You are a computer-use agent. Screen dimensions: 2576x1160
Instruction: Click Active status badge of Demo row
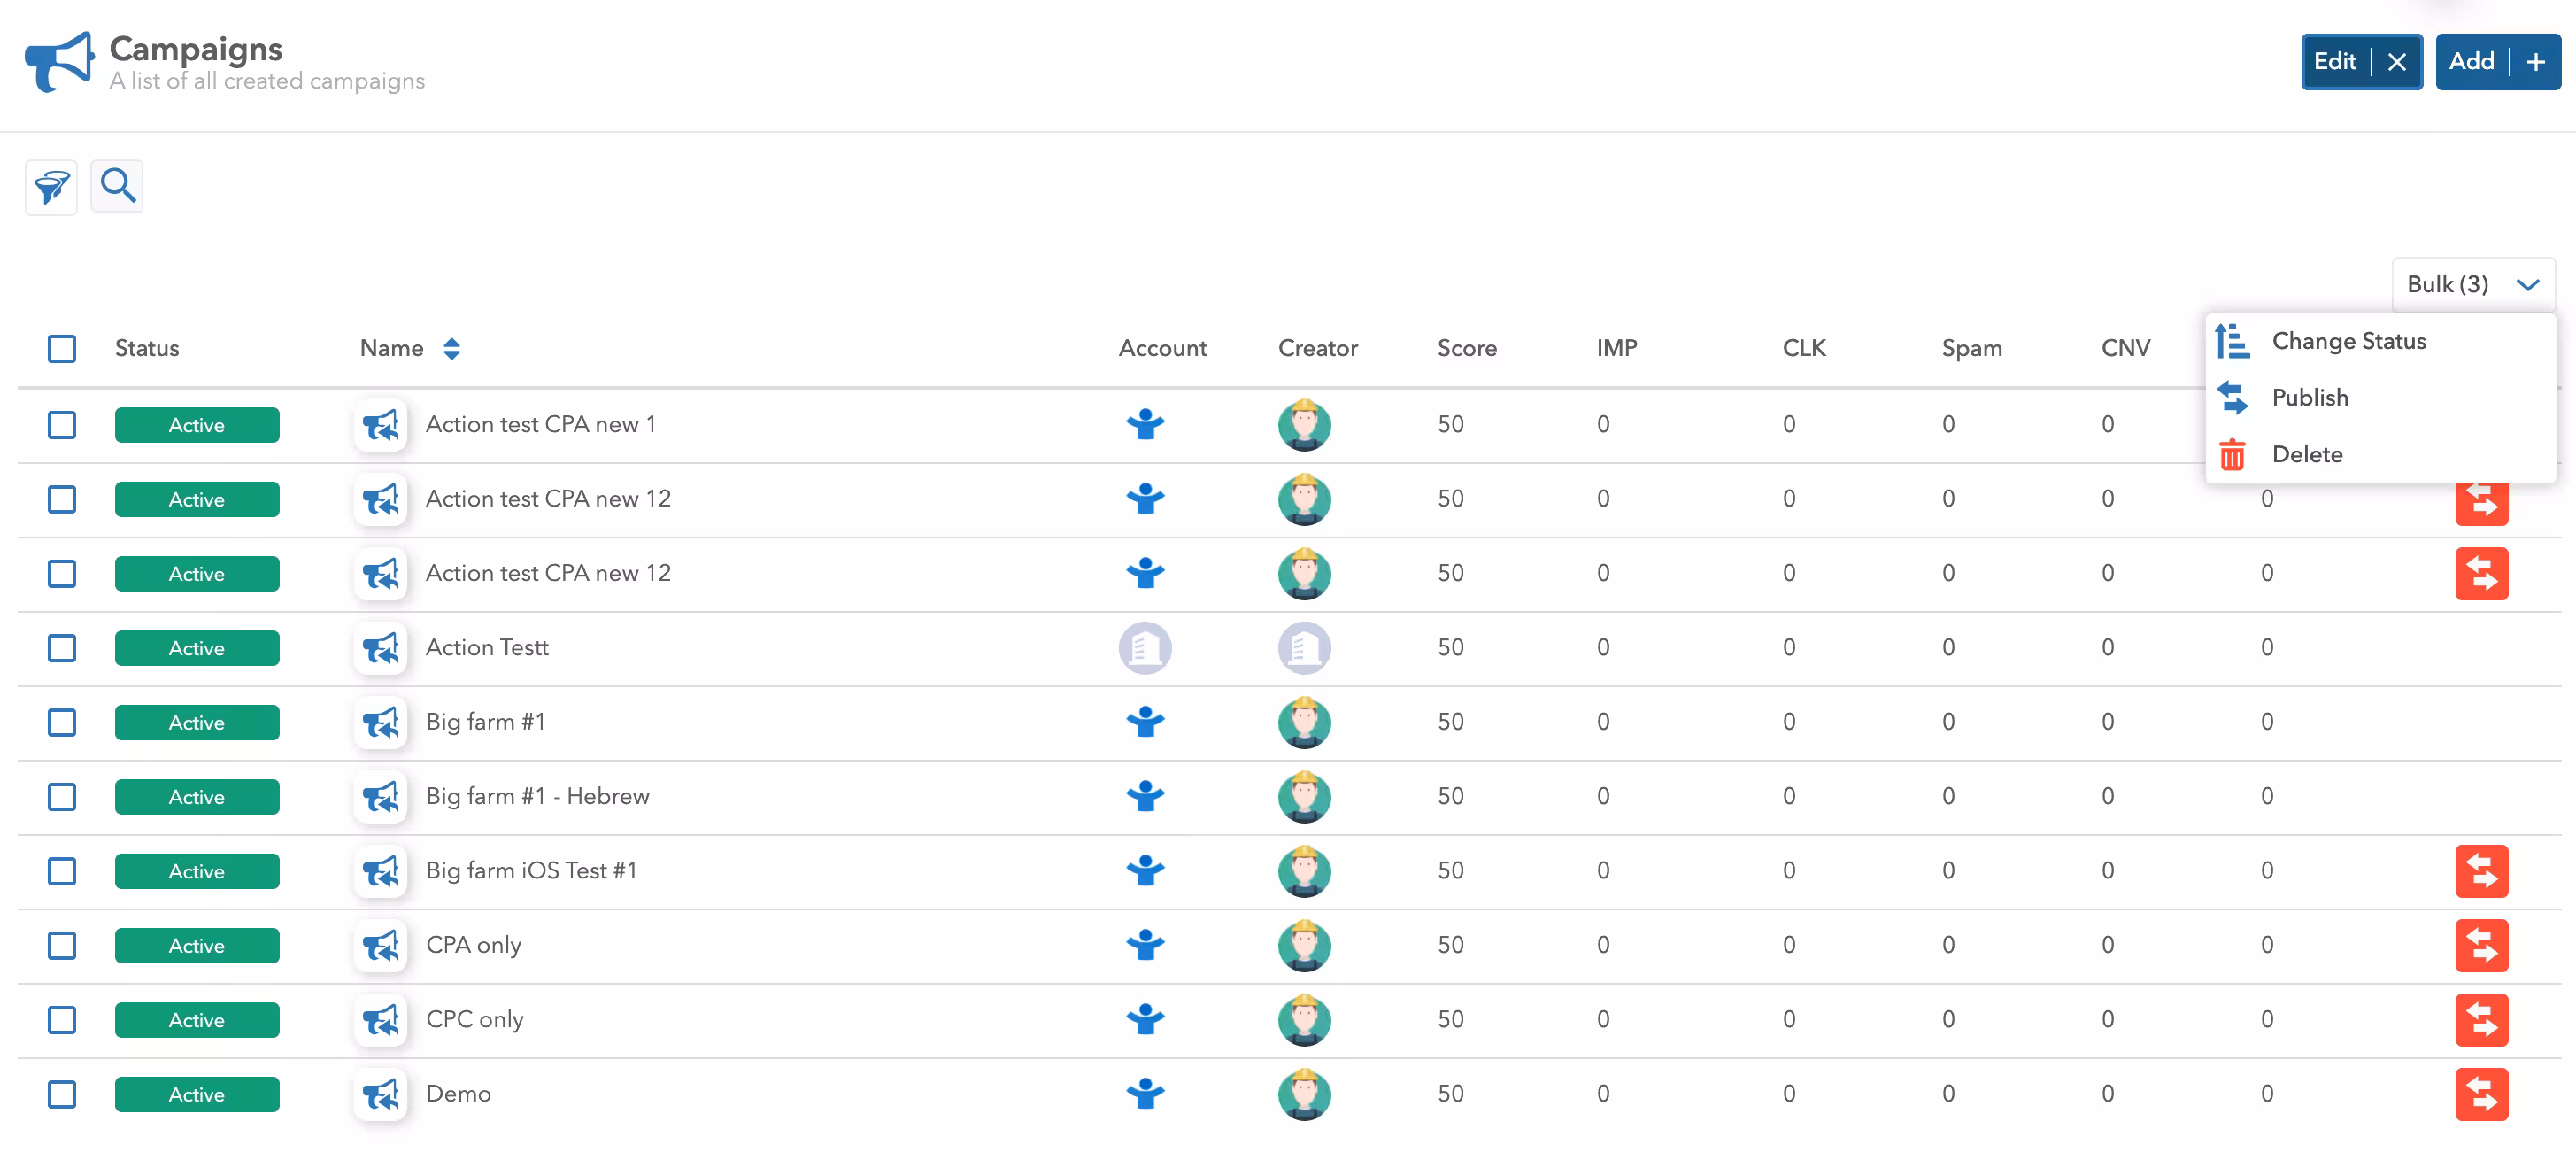pyautogui.click(x=197, y=1094)
